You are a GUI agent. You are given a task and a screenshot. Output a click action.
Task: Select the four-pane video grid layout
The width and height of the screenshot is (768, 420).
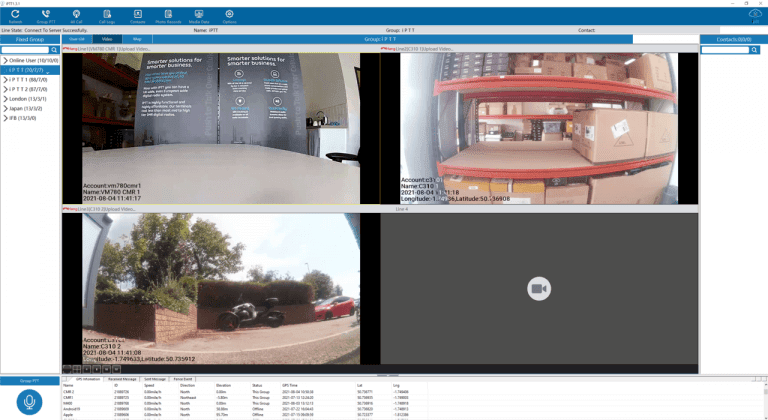(x=77, y=369)
